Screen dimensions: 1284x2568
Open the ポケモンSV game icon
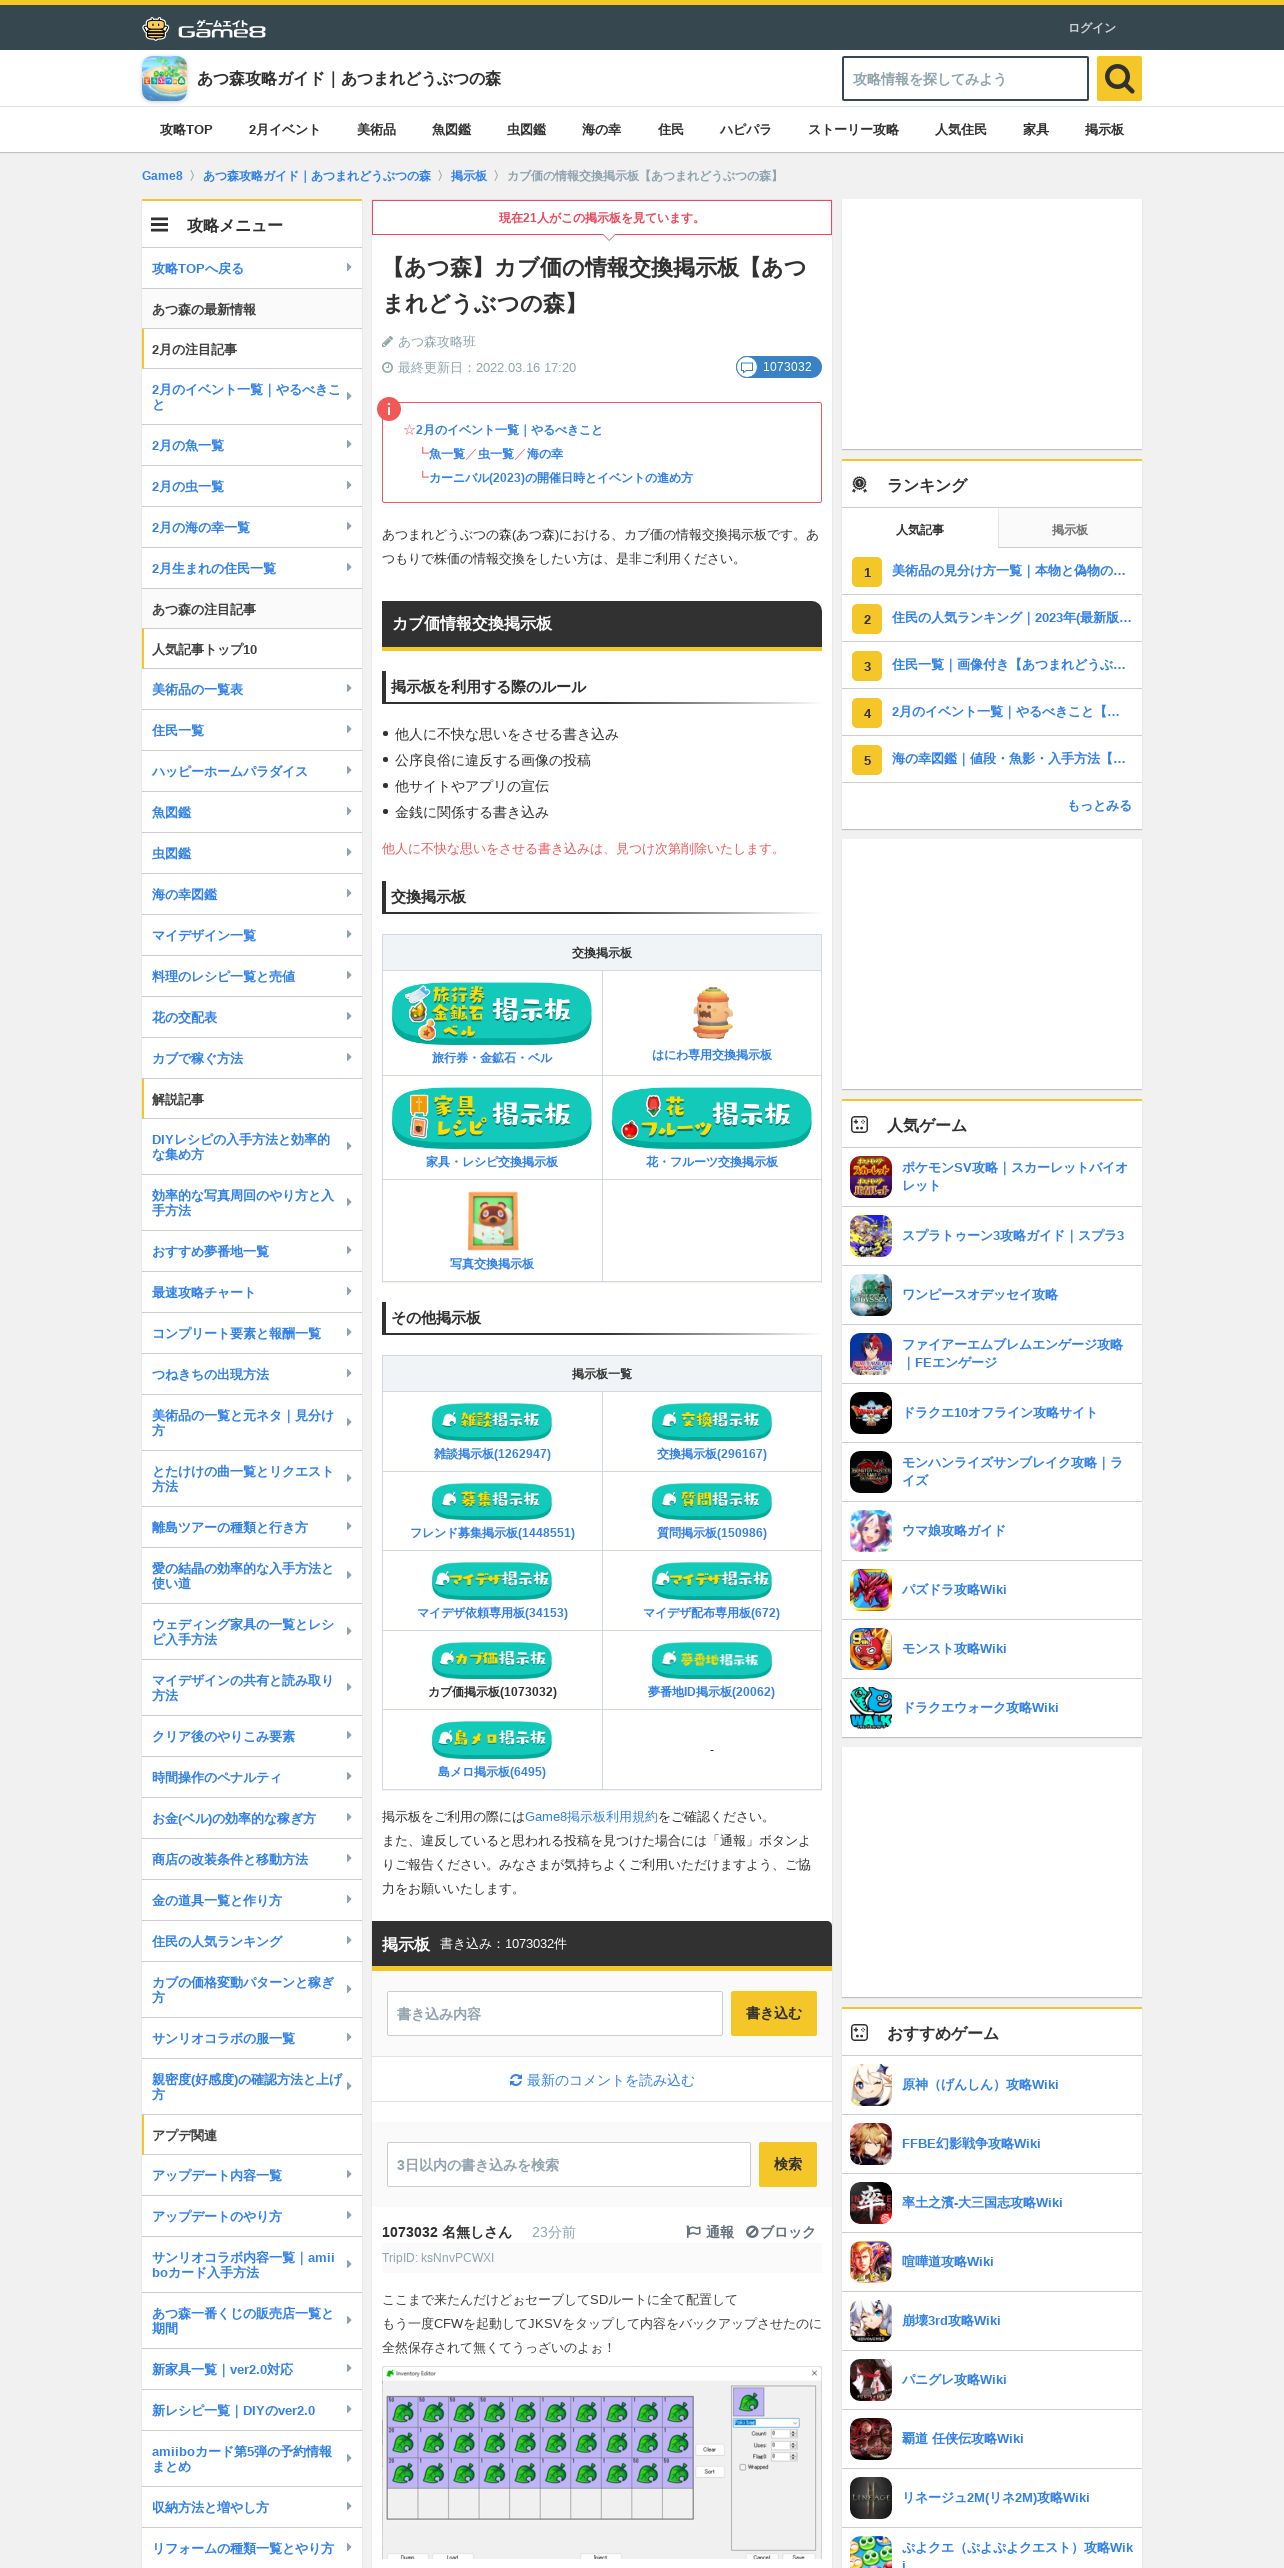[871, 1176]
